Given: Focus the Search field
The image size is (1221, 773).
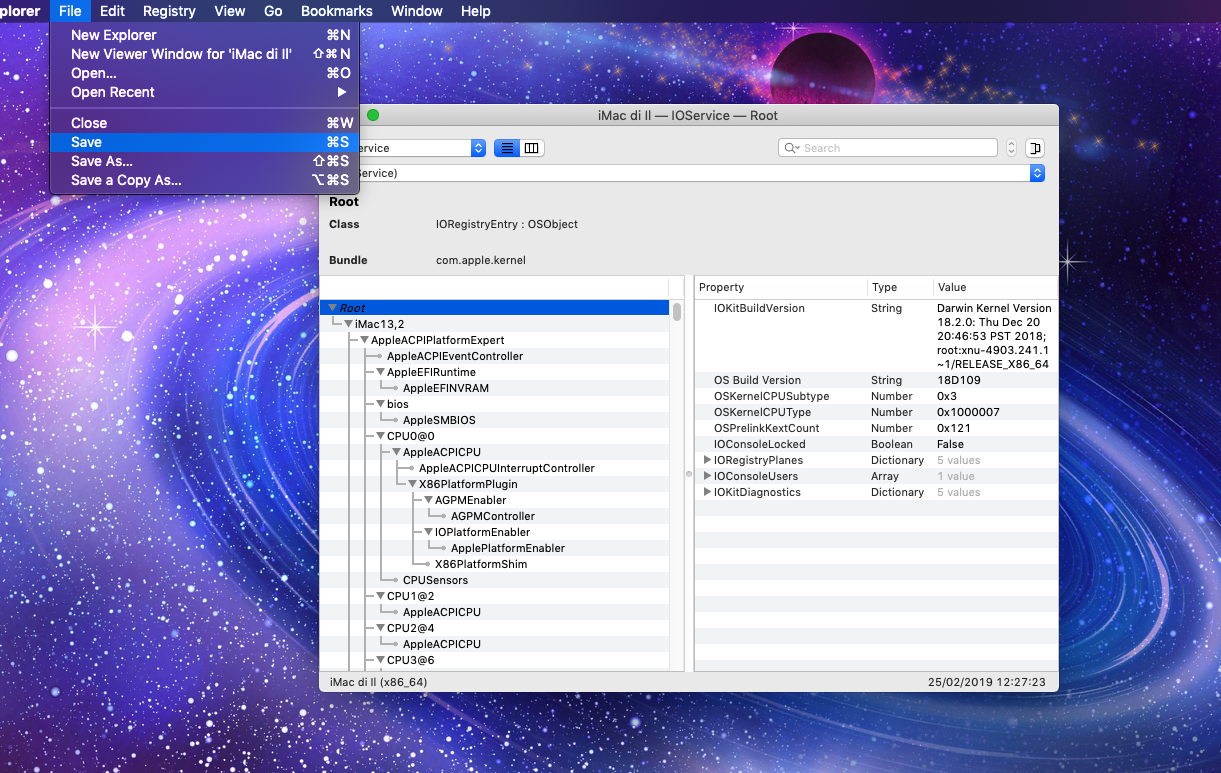Looking at the screenshot, I should pyautogui.click(x=888, y=148).
